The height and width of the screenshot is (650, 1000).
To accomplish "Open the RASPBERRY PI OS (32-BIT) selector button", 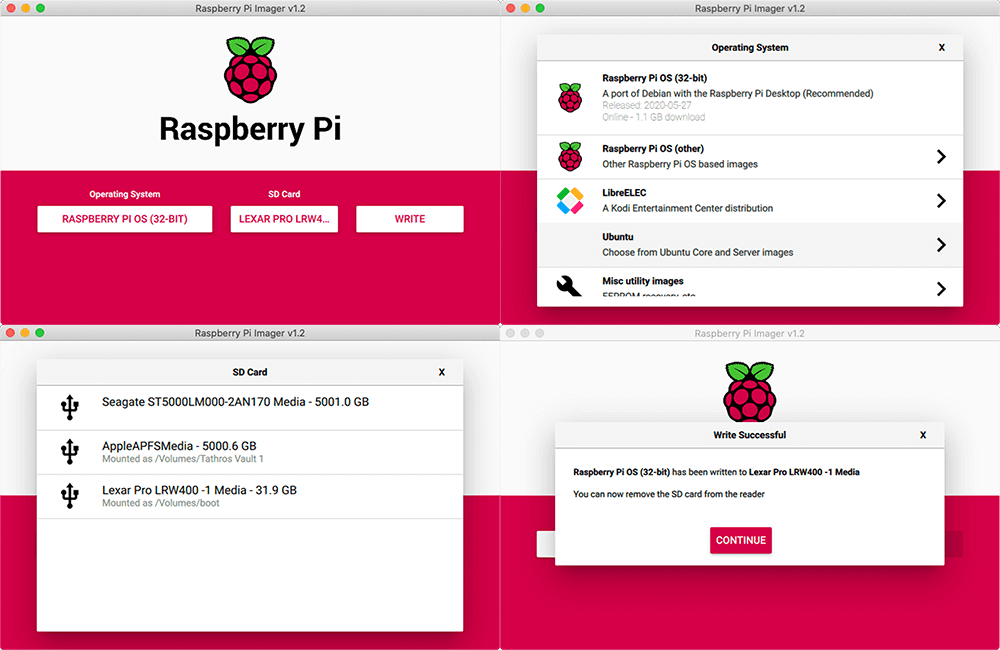I will point(125,219).
